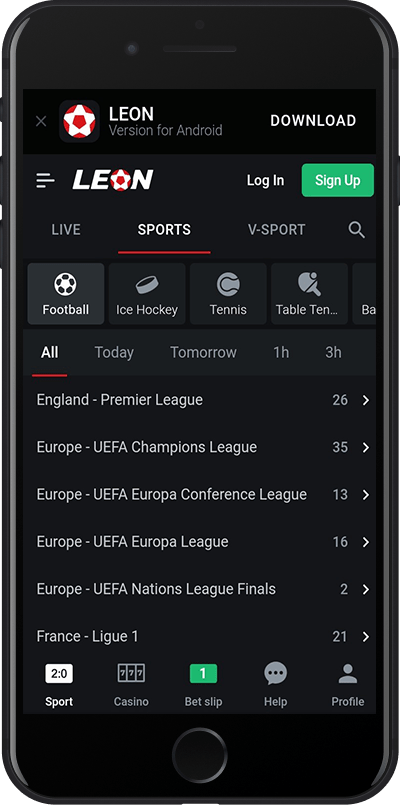The width and height of the screenshot is (400, 805).
Task: Expand UEFA Champions League chevron
Action: coord(366,447)
